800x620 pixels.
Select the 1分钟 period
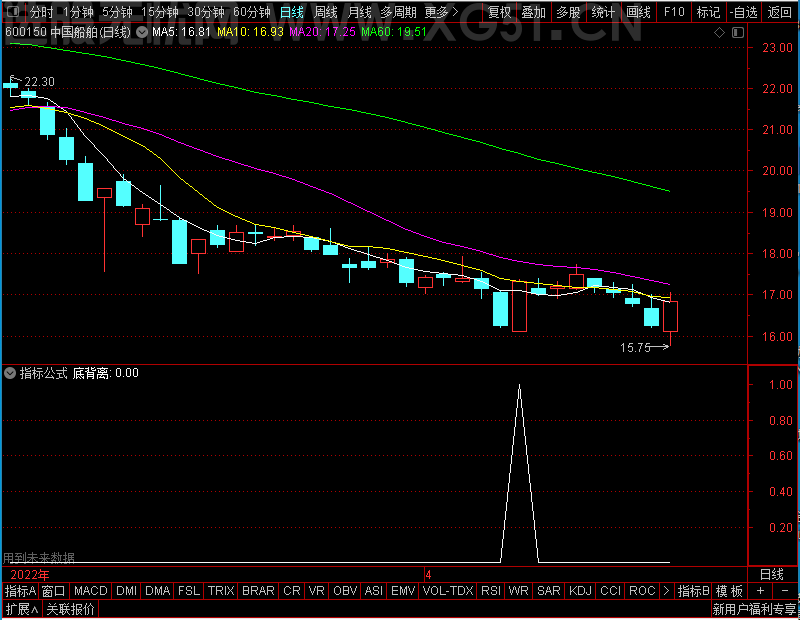point(78,12)
